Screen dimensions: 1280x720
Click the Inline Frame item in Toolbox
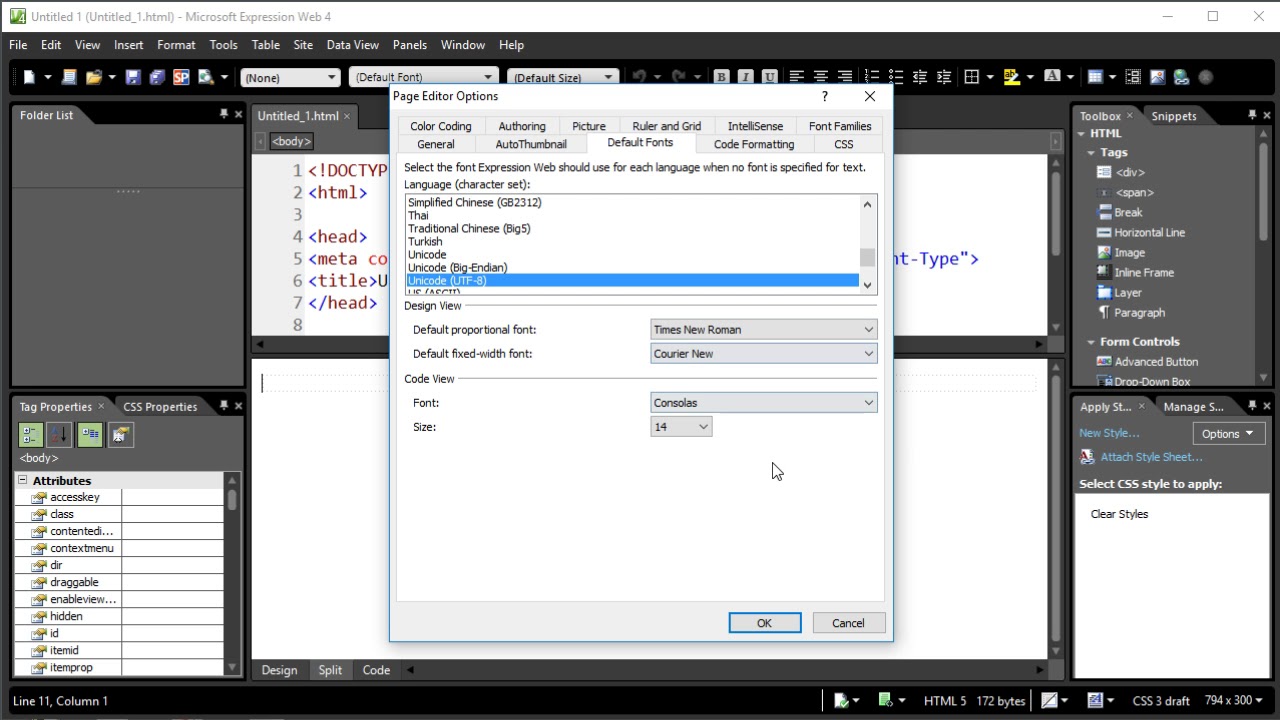[x=1144, y=273]
